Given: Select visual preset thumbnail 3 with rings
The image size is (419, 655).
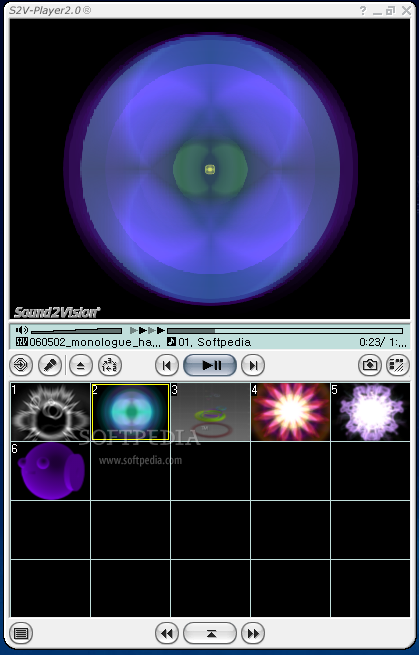Looking at the screenshot, I should 211,412.
